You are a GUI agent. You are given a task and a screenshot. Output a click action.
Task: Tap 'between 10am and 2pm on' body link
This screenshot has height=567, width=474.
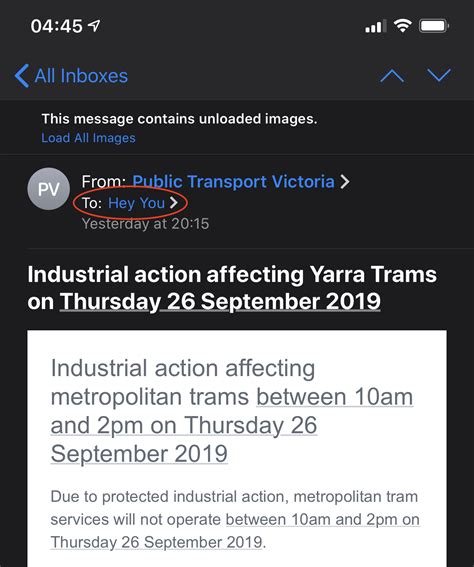[323, 520]
